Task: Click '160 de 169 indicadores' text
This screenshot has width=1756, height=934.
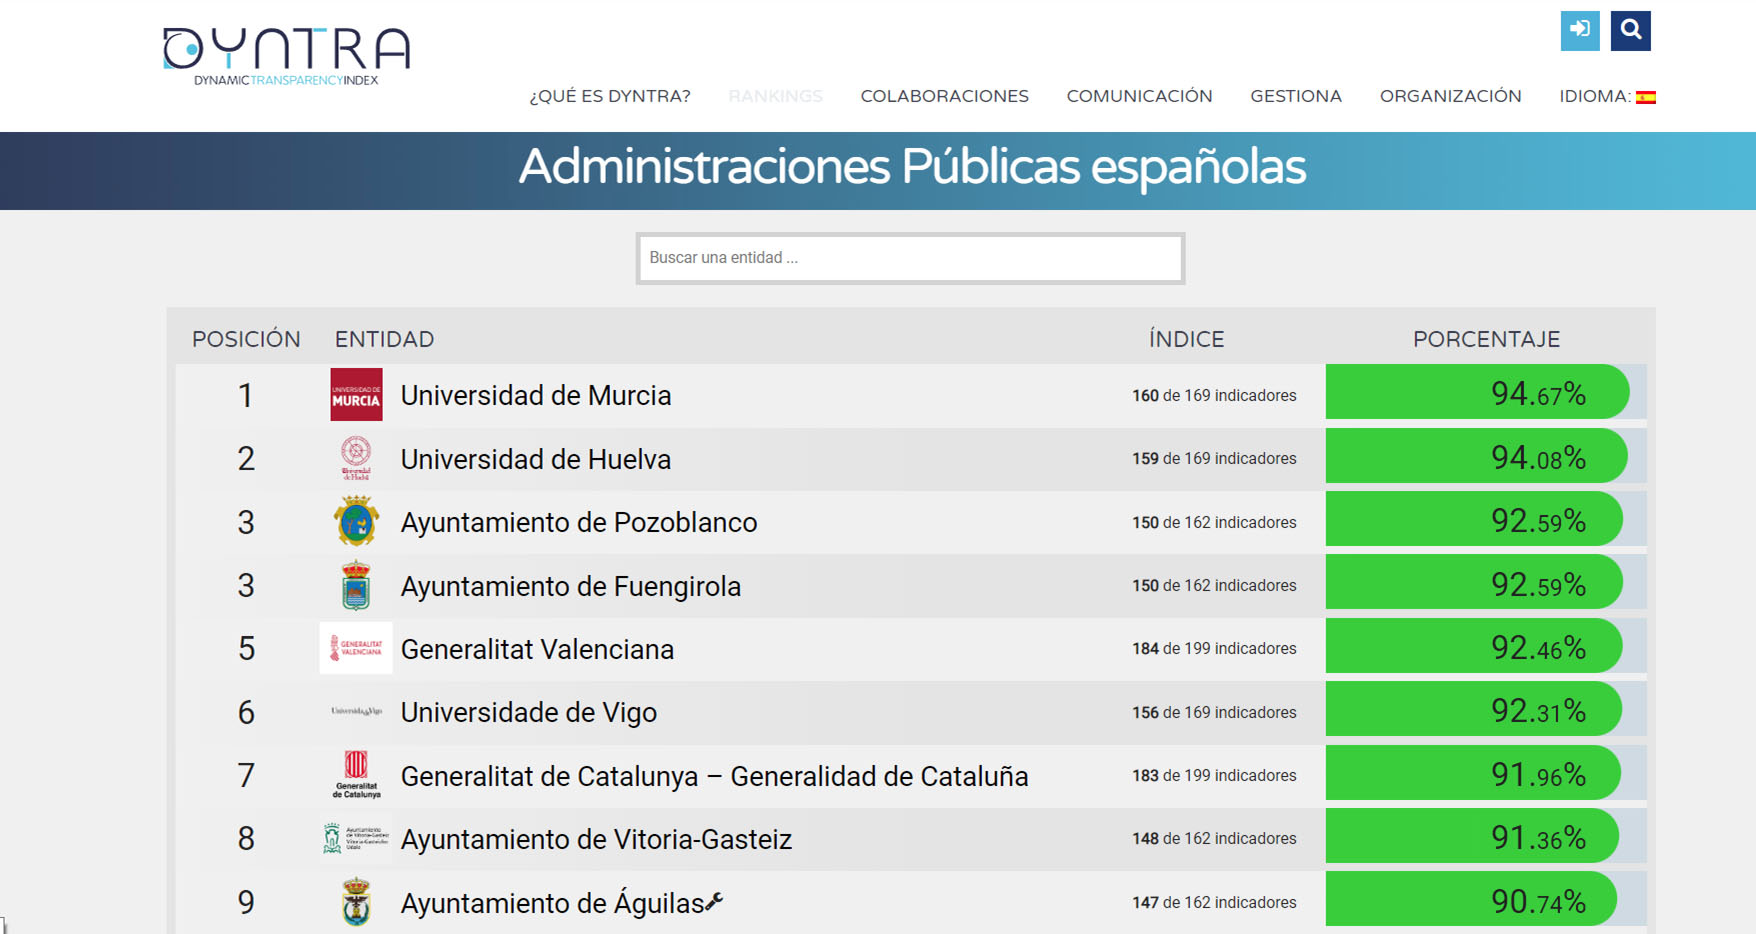Action: point(1214,395)
